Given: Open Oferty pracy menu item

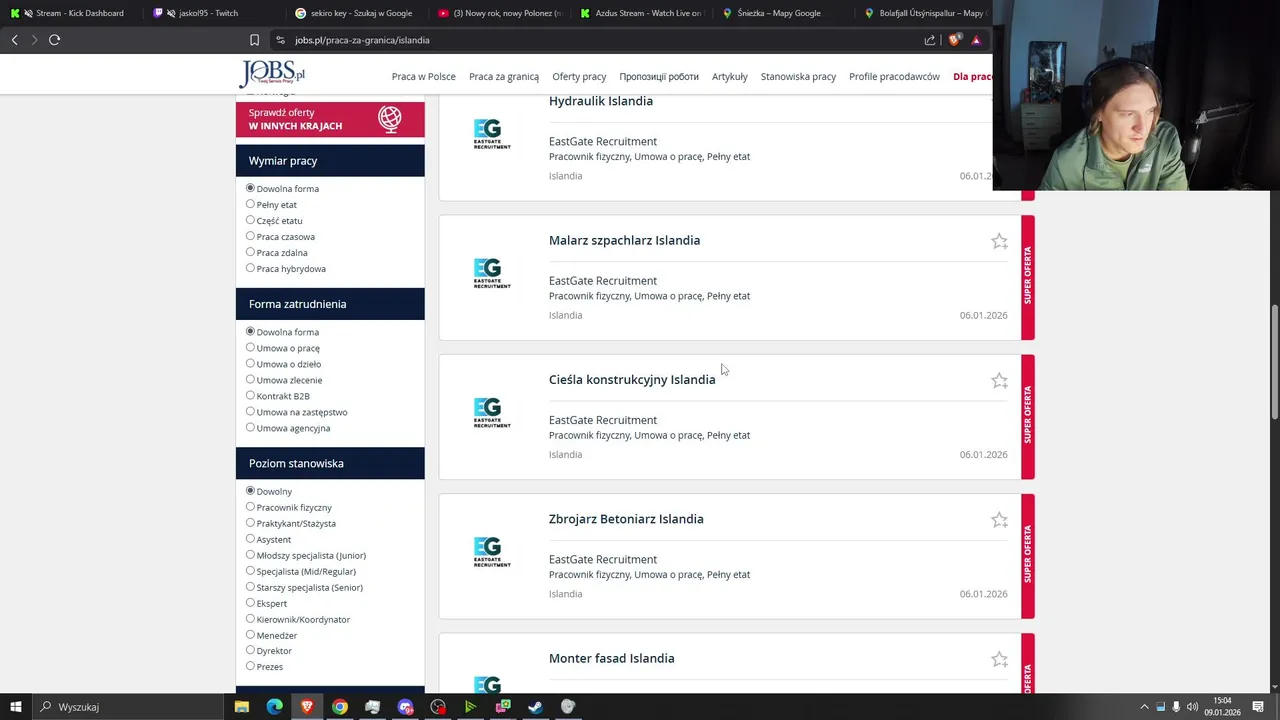Looking at the screenshot, I should [x=579, y=77].
